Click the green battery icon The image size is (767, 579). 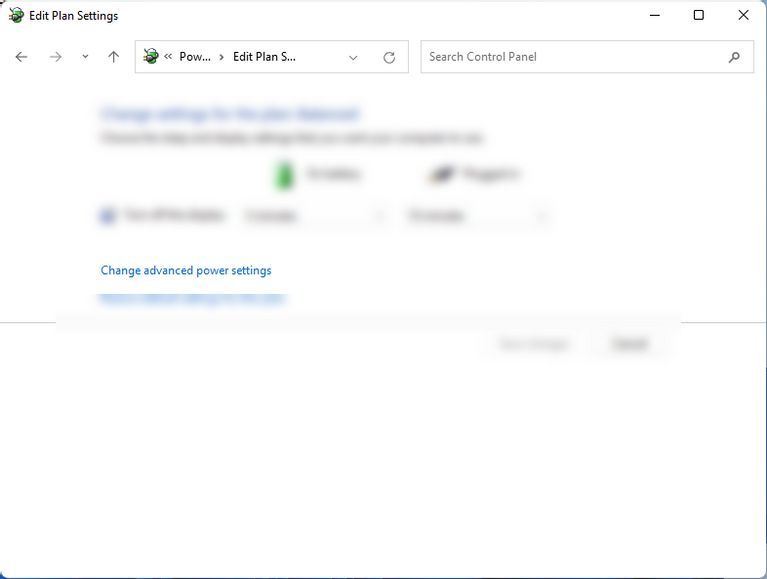click(286, 175)
